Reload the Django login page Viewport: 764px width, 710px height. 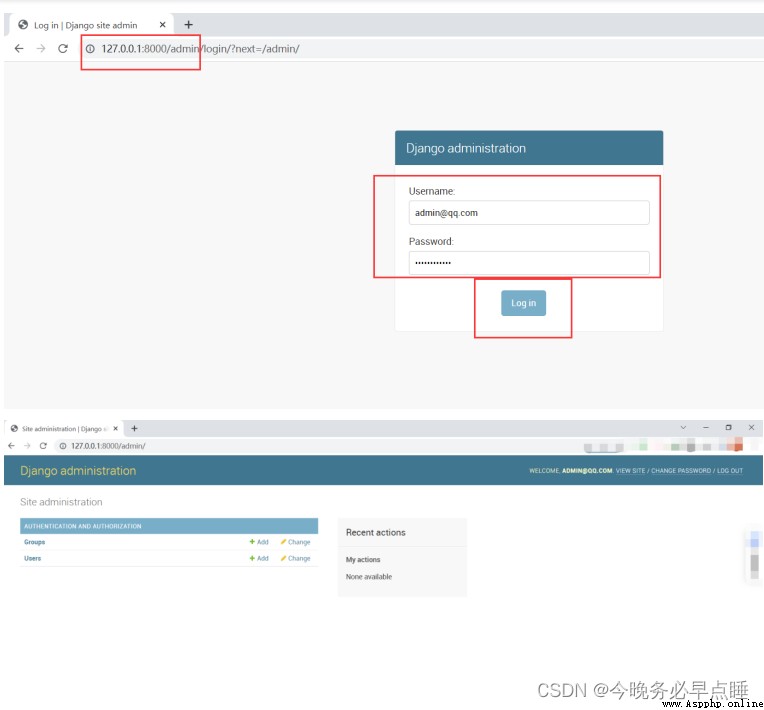(x=63, y=49)
